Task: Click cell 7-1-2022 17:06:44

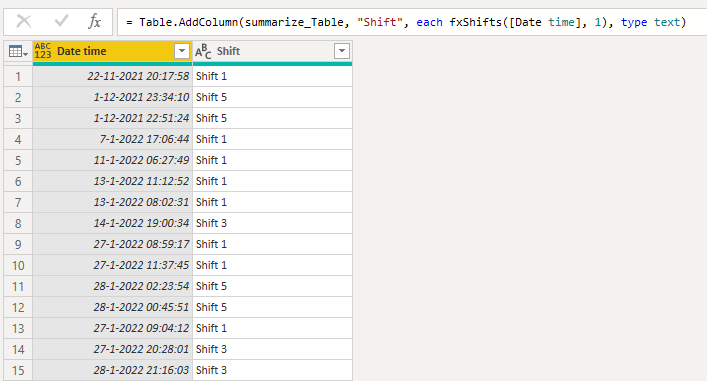Action: pos(112,139)
